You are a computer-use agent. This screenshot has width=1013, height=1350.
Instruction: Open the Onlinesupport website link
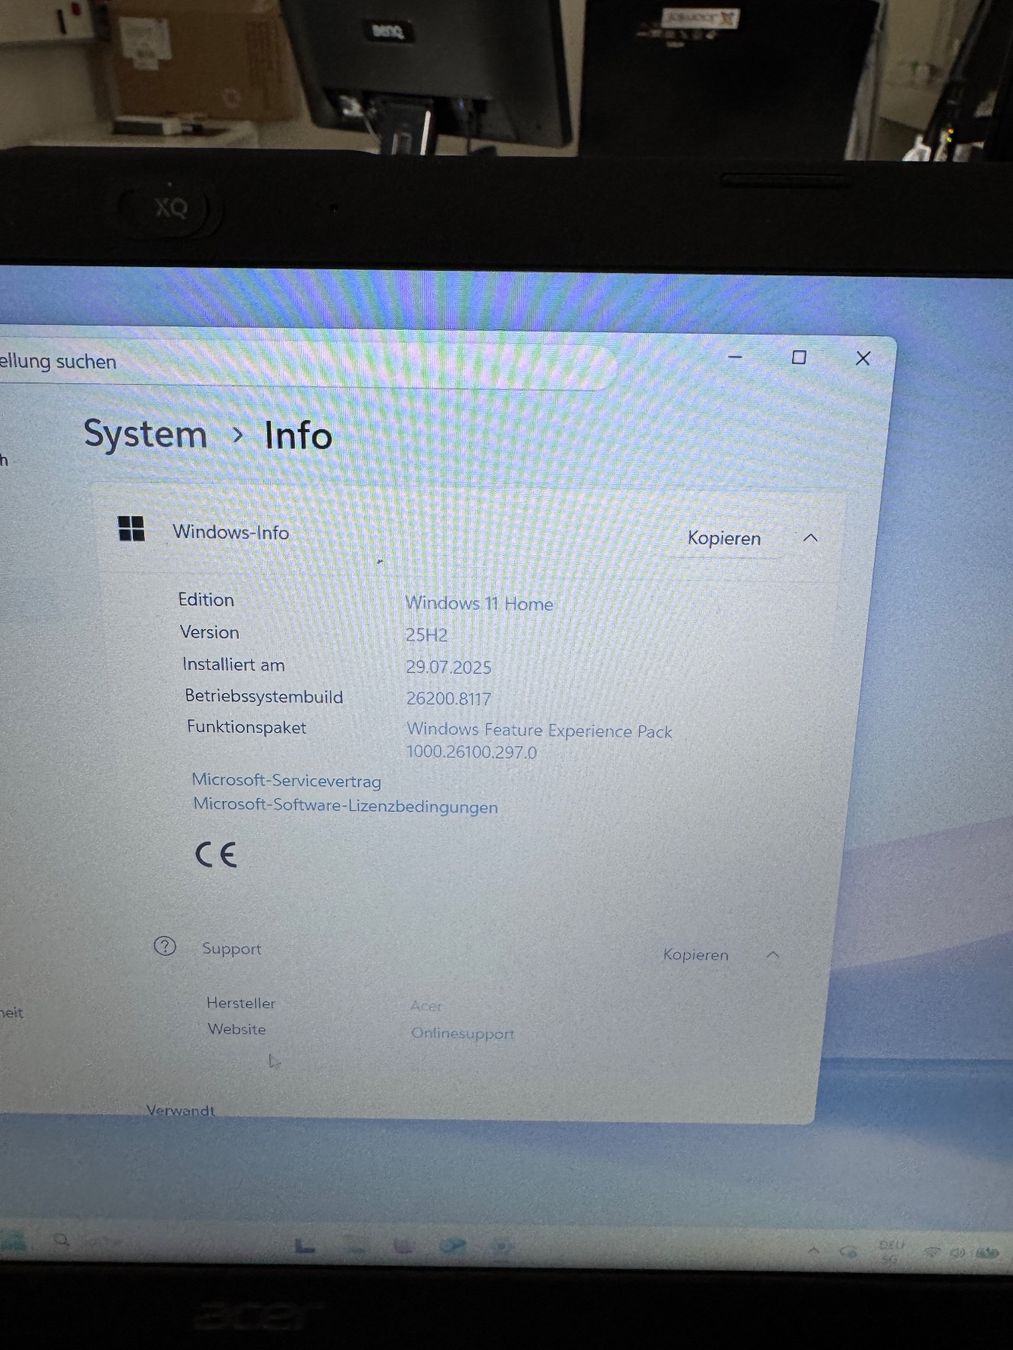coord(462,1033)
